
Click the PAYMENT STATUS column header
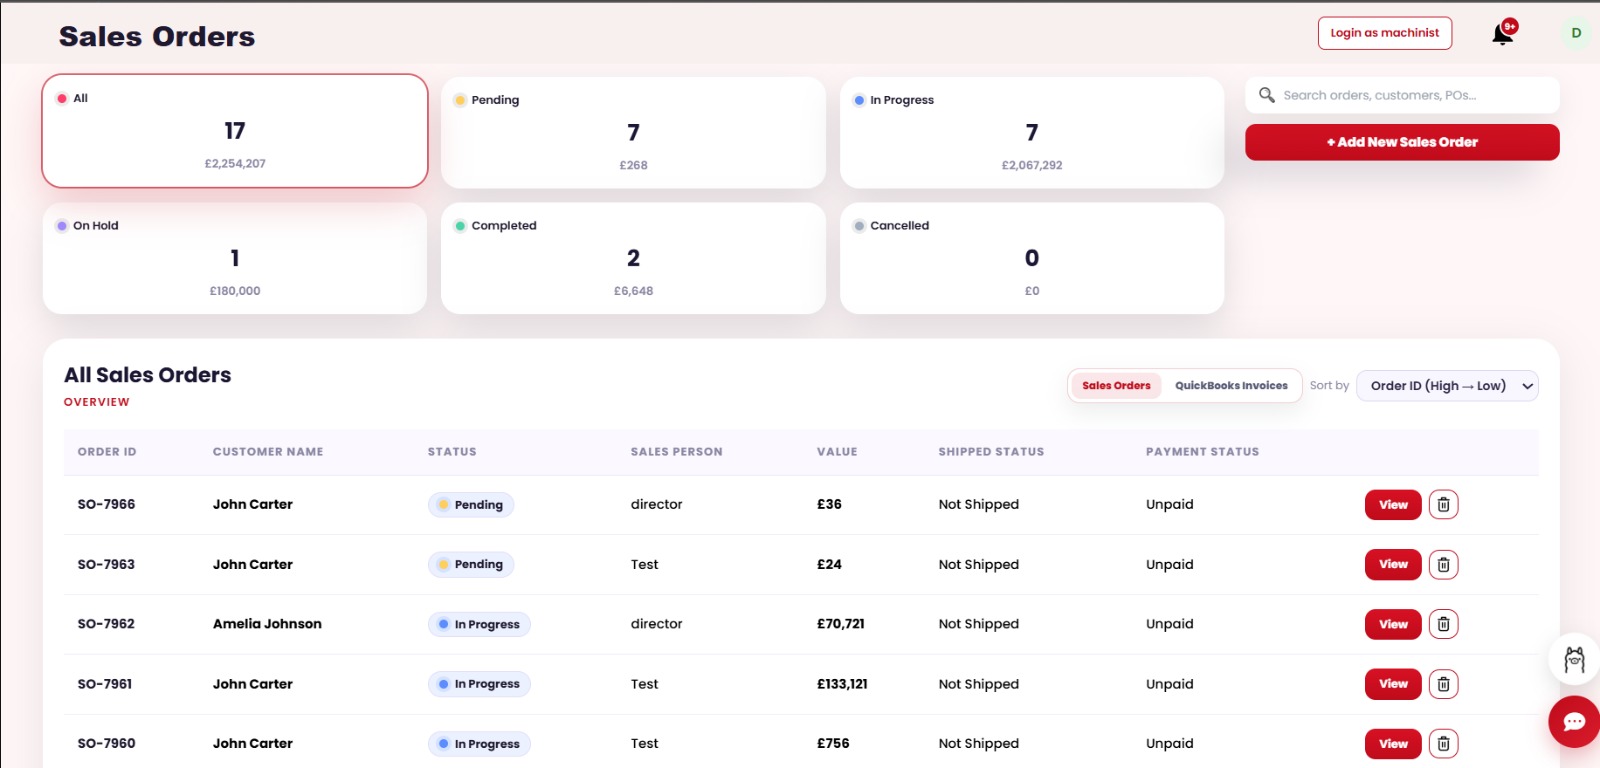tap(1202, 452)
